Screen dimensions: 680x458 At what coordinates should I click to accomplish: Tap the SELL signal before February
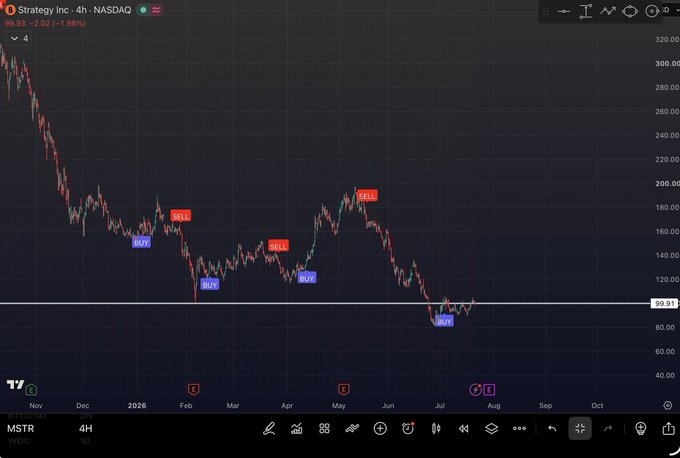click(x=180, y=216)
